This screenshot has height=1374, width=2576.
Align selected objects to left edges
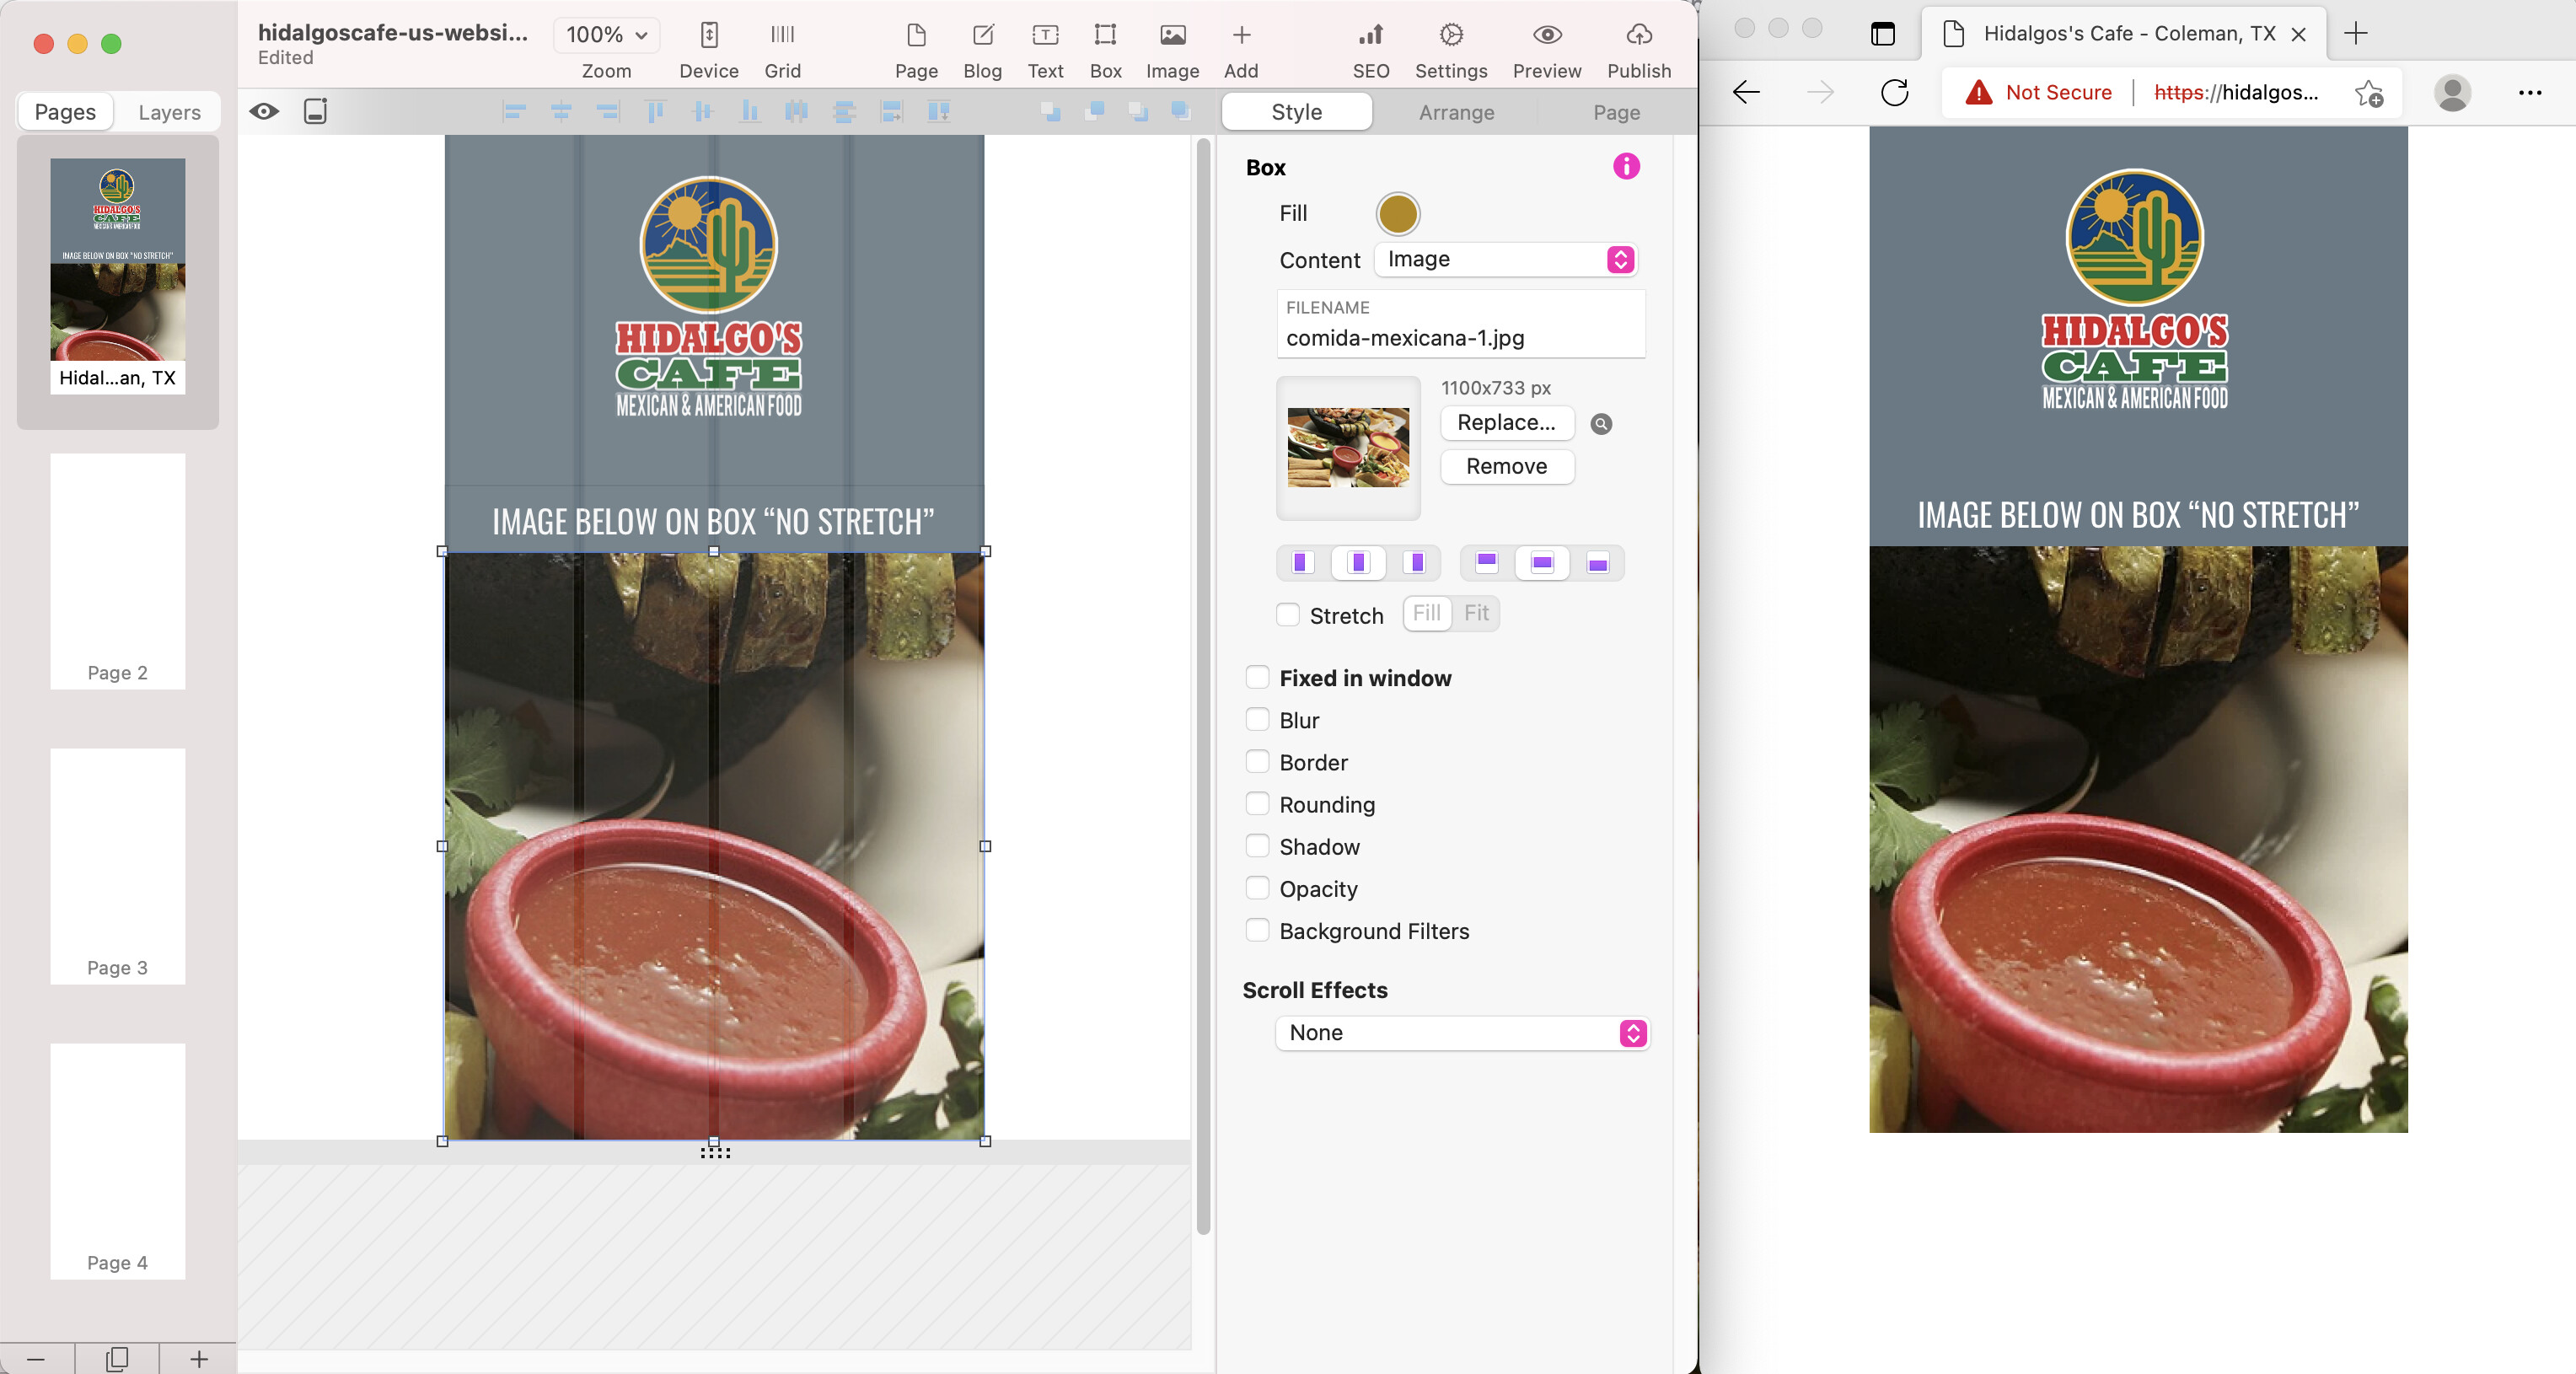pos(514,112)
